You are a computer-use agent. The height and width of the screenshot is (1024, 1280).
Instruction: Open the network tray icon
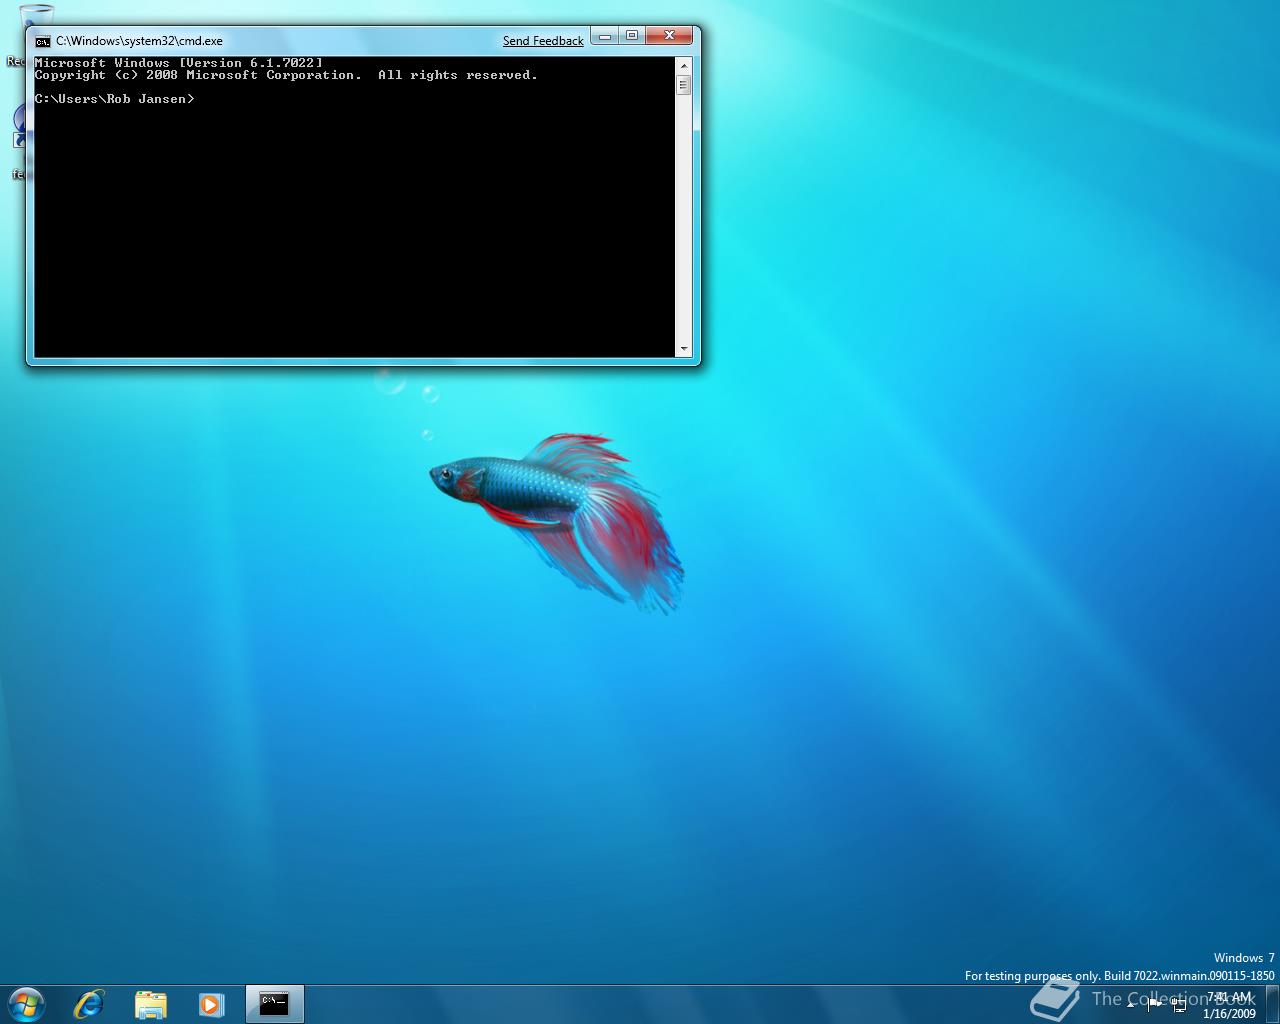[x=1179, y=1004]
